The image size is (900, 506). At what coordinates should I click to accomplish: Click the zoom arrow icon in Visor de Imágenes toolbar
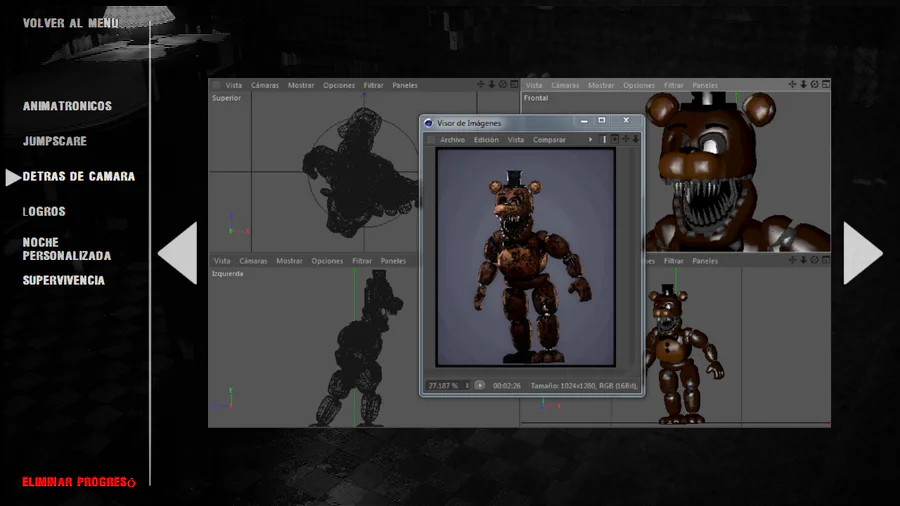[635, 139]
